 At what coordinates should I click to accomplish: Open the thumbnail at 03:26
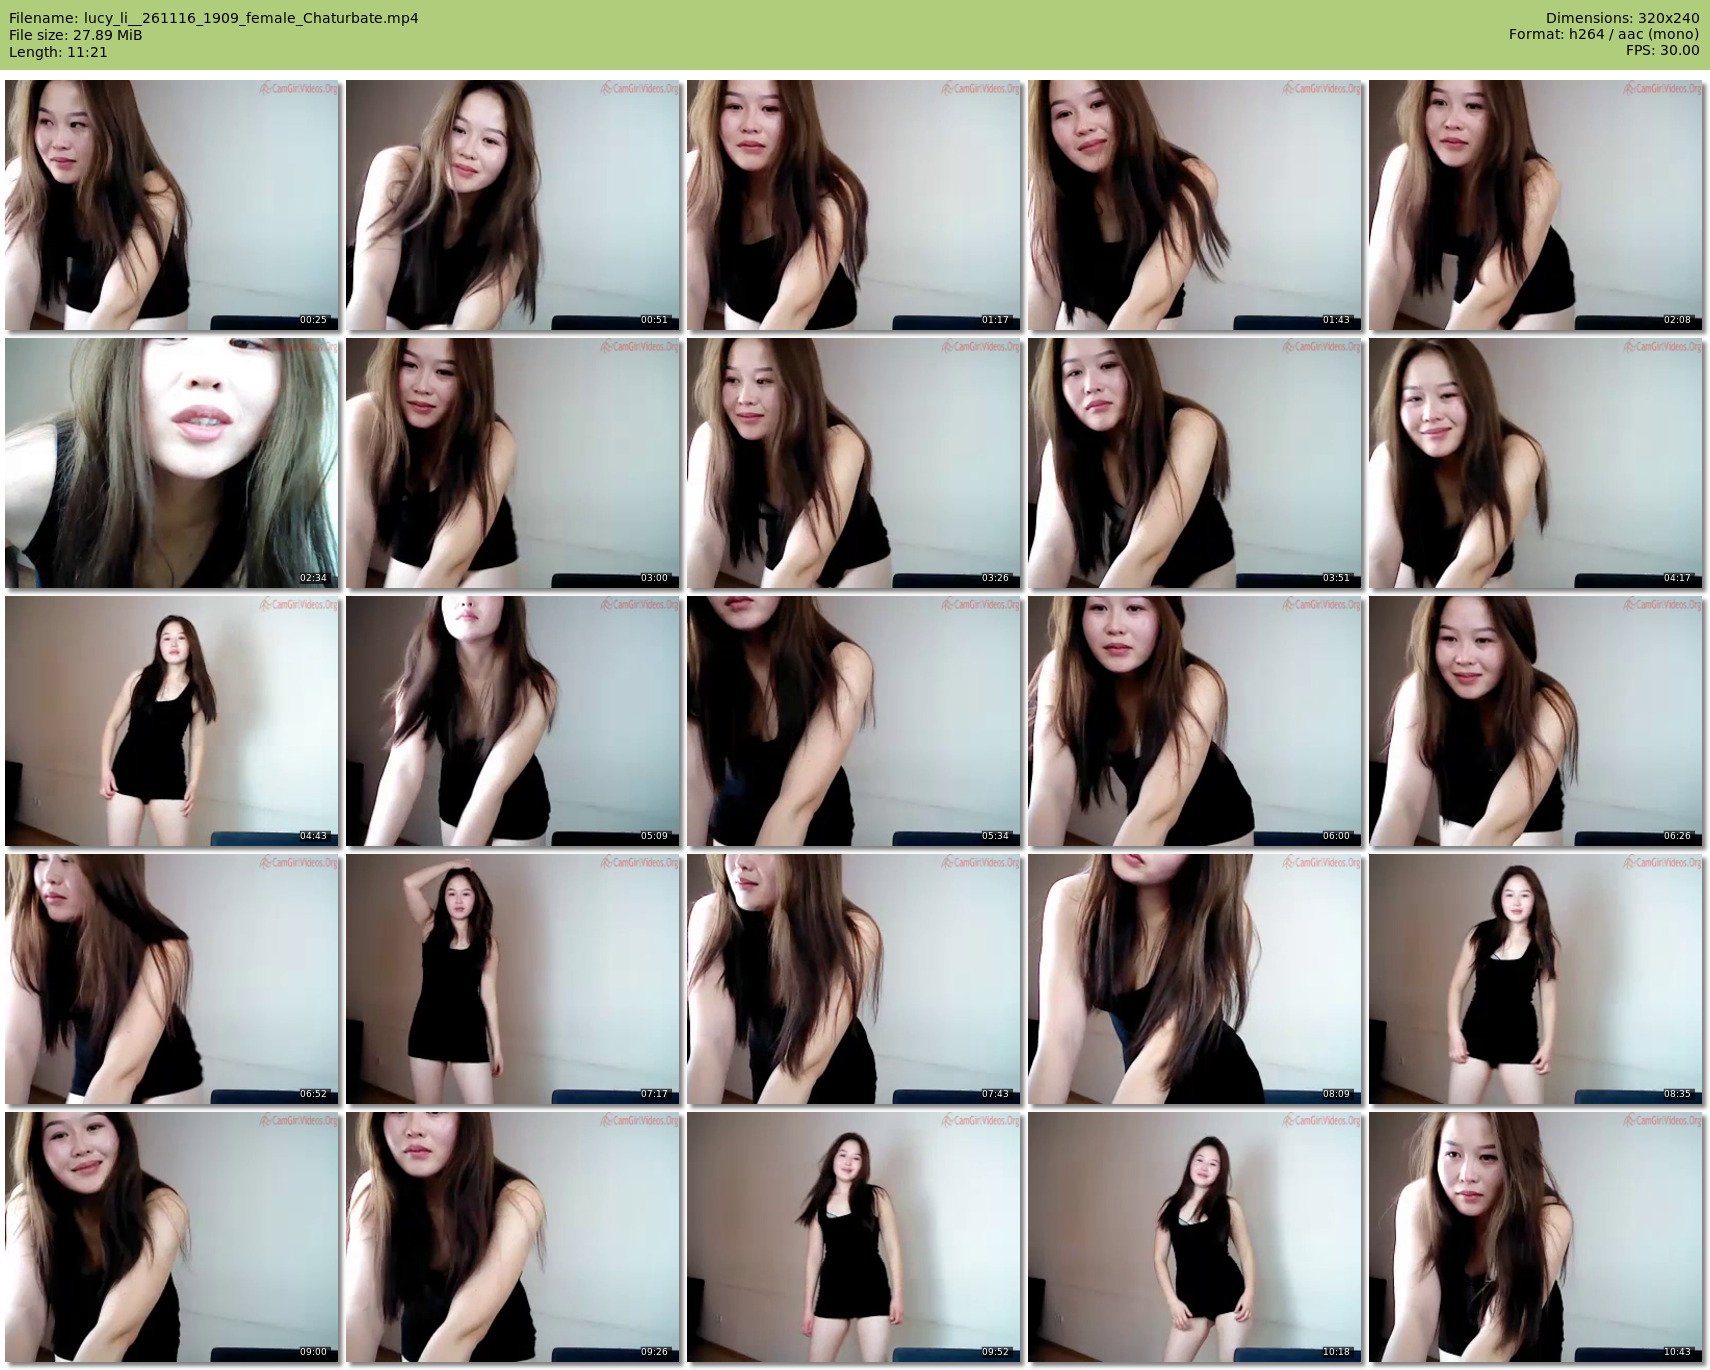pyautogui.click(x=853, y=463)
